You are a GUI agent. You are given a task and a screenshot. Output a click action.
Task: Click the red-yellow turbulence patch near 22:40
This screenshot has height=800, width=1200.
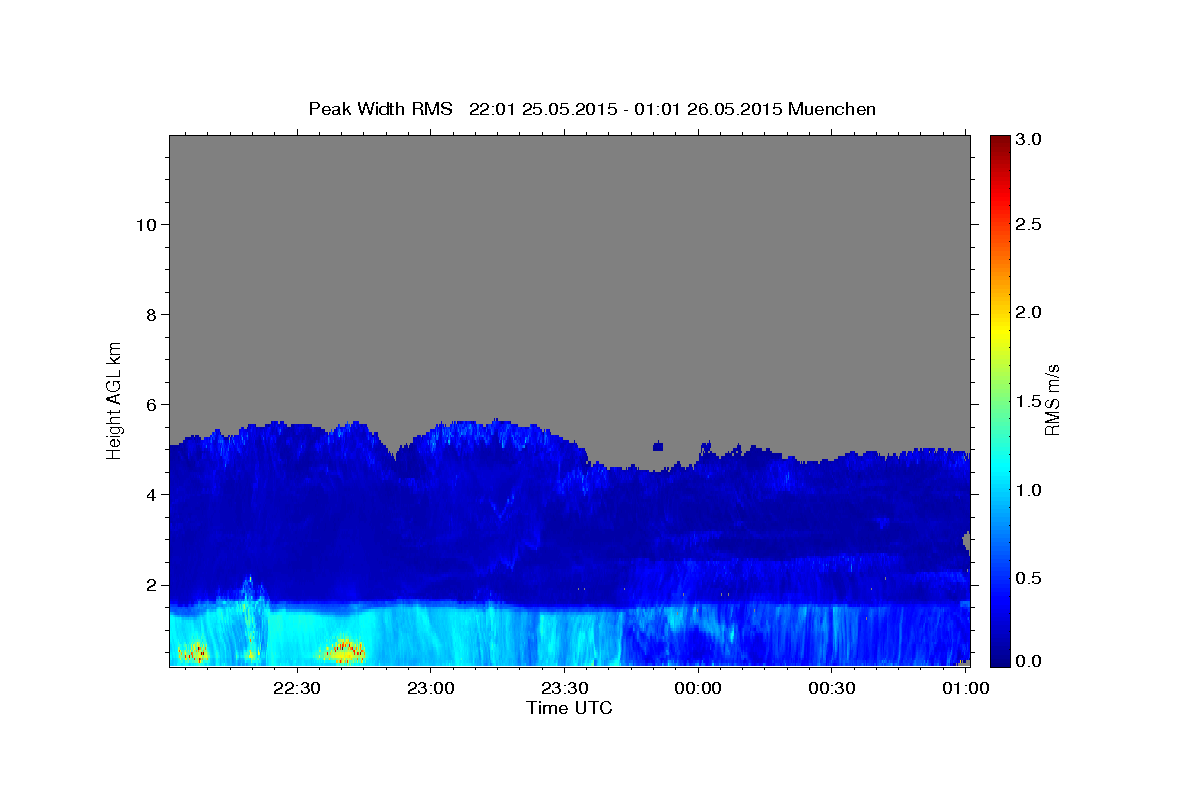click(343, 651)
